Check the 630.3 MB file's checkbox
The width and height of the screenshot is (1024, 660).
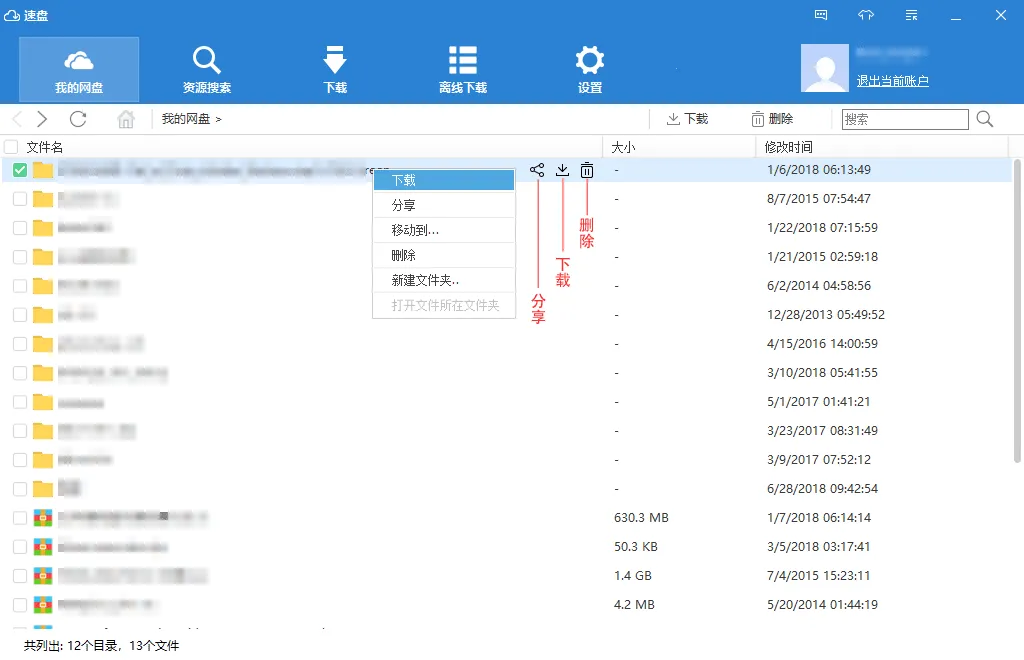[x=20, y=518]
